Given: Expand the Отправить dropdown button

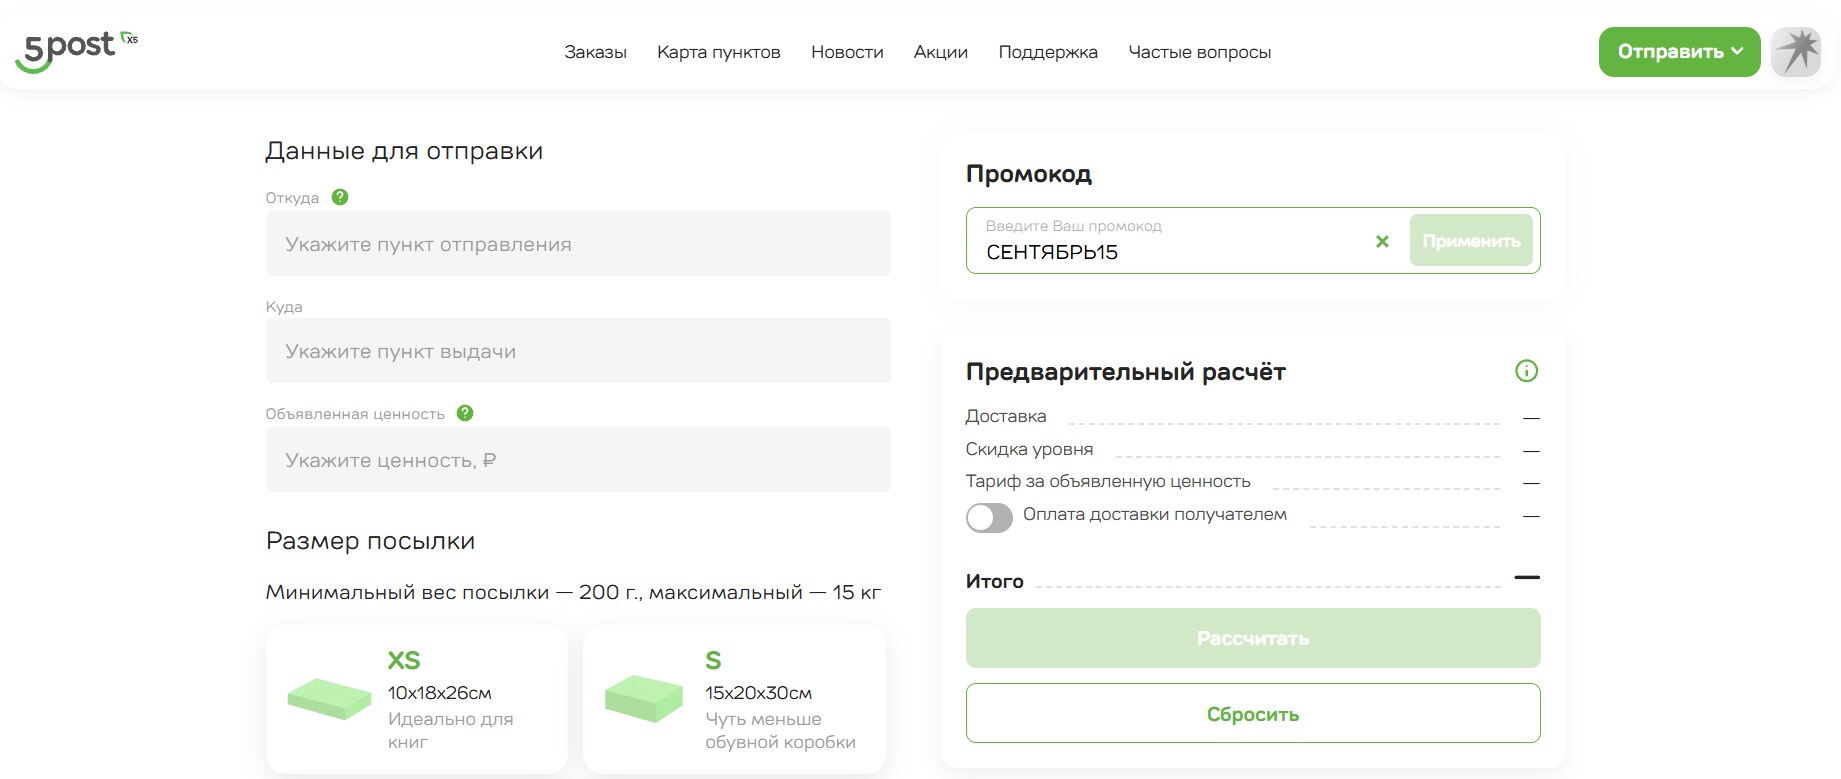Looking at the screenshot, I should pyautogui.click(x=1679, y=52).
